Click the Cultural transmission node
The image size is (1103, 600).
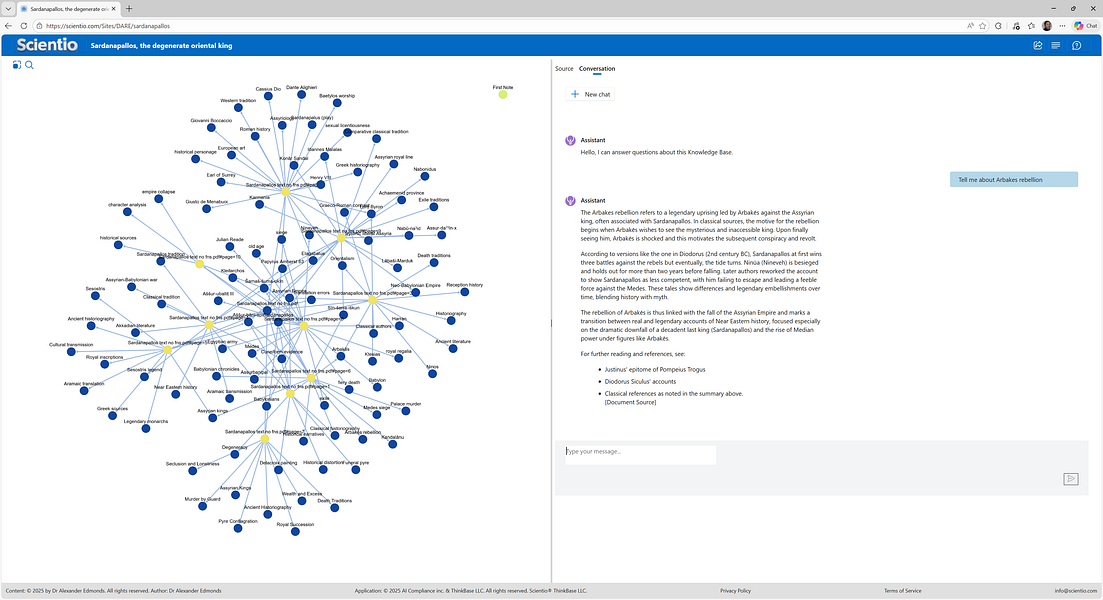pyautogui.click(x=71, y=352)
